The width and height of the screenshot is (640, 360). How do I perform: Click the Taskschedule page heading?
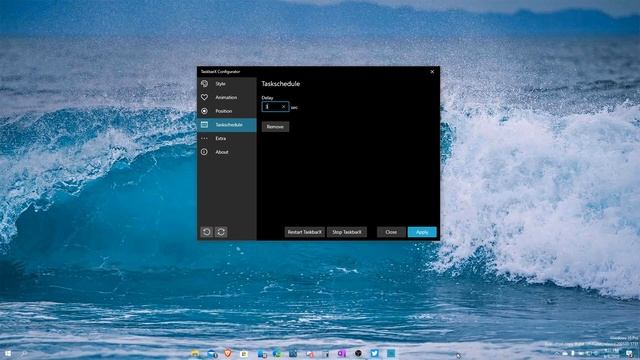pyautogui.click(x=280, y=84)
